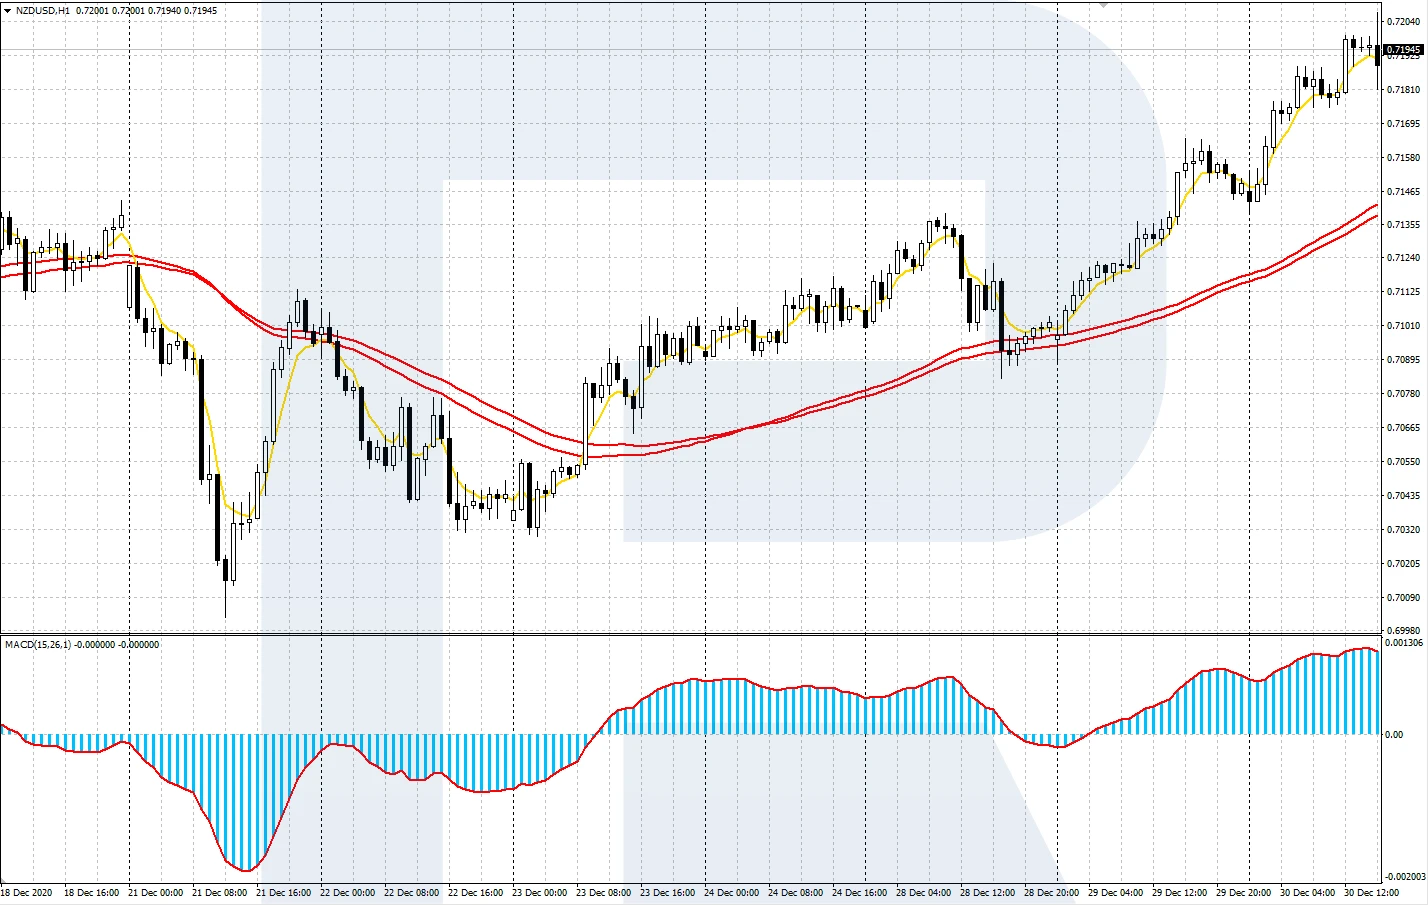Viewport: 1428px width, 905px height.
Task: Click time axis label 21 Dec 08:00
Action: [220, 892]
